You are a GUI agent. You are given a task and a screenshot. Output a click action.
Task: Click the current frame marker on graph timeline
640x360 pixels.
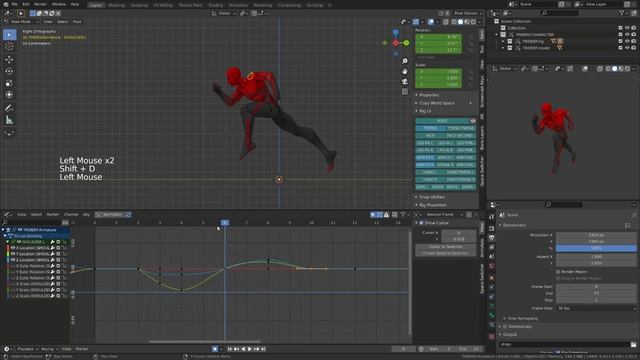click(225, 223)
